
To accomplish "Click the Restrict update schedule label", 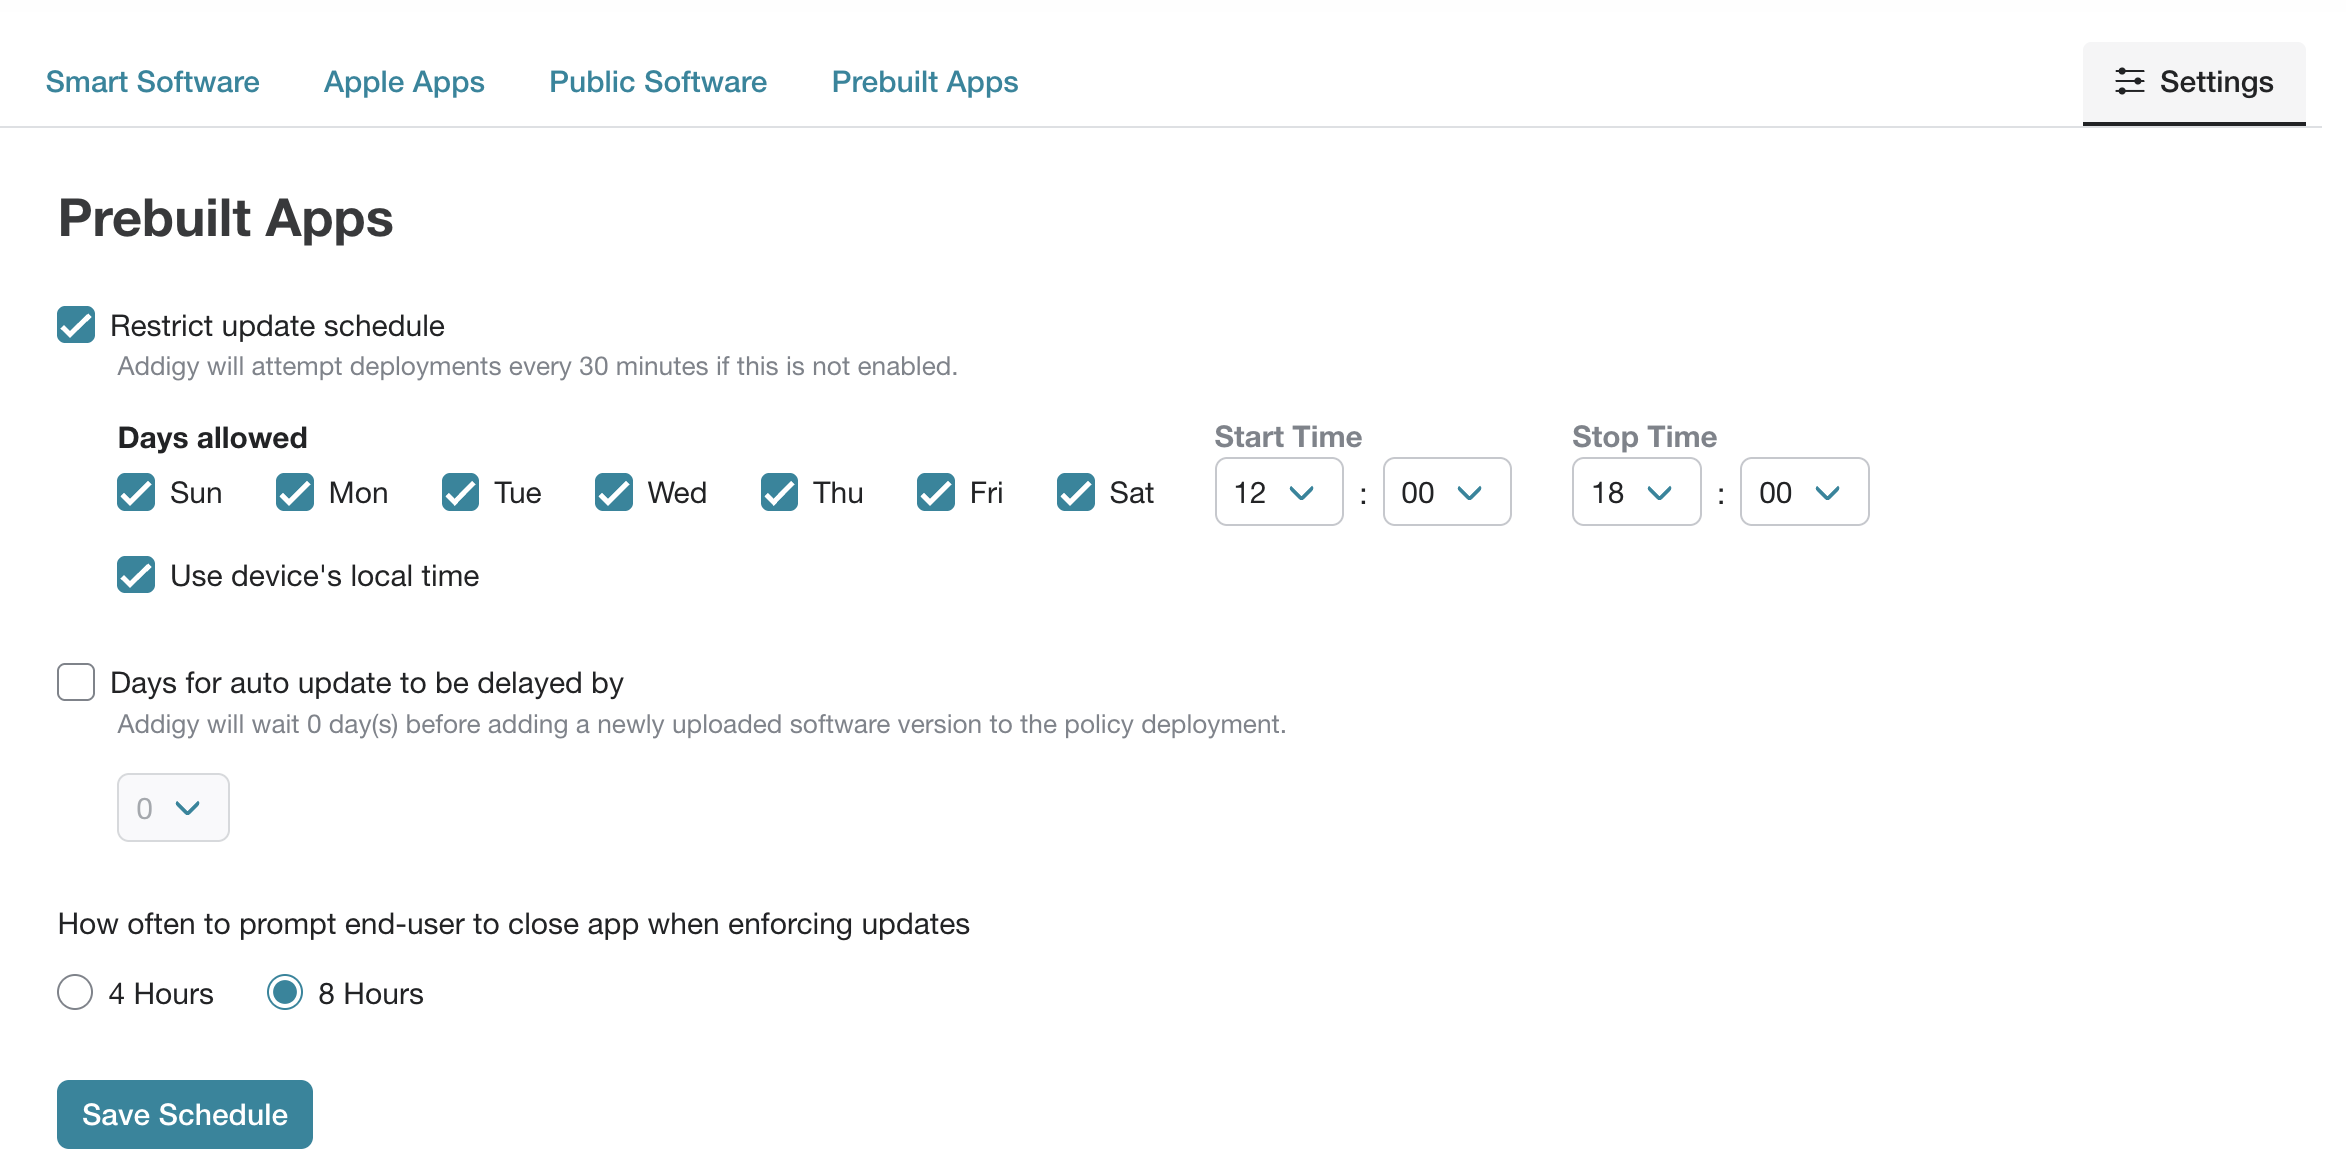I will pyautogui.click(x=277, y=326).
